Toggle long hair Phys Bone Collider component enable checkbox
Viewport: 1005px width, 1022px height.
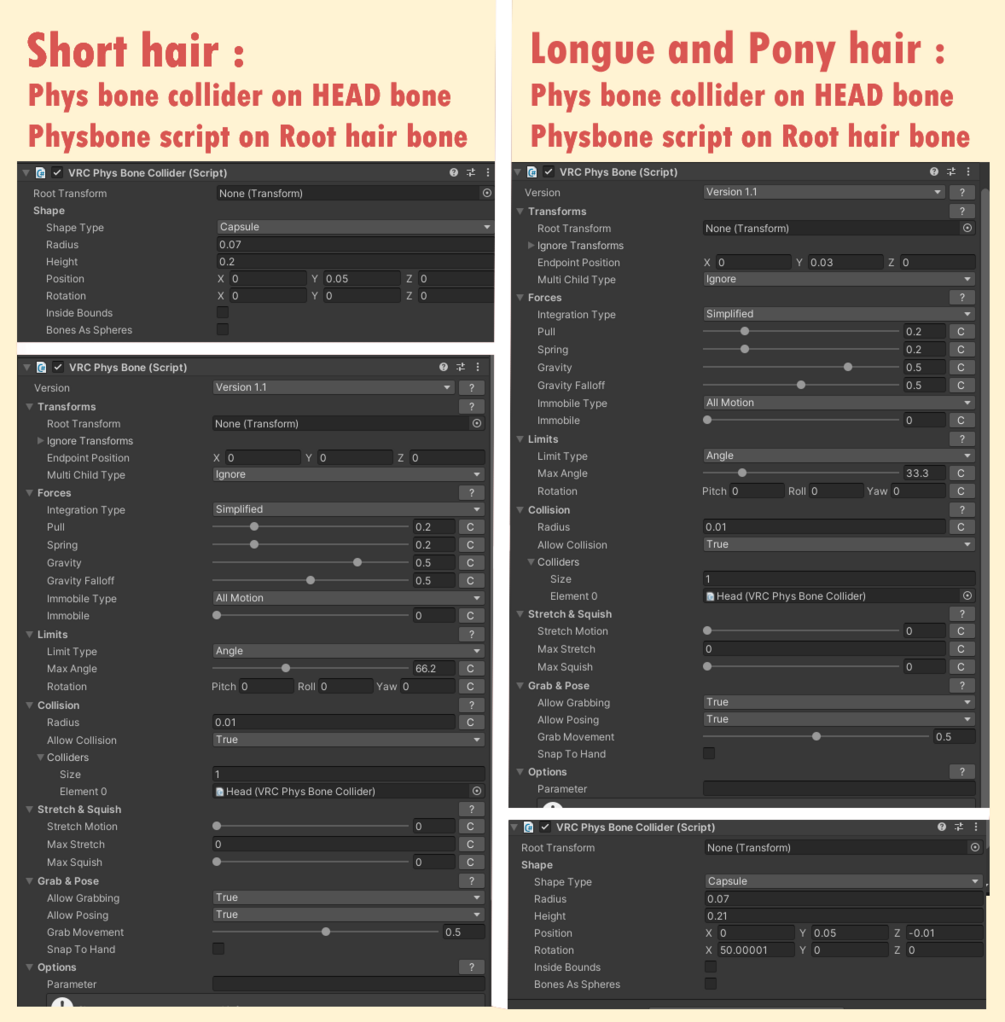click(546, 826)
